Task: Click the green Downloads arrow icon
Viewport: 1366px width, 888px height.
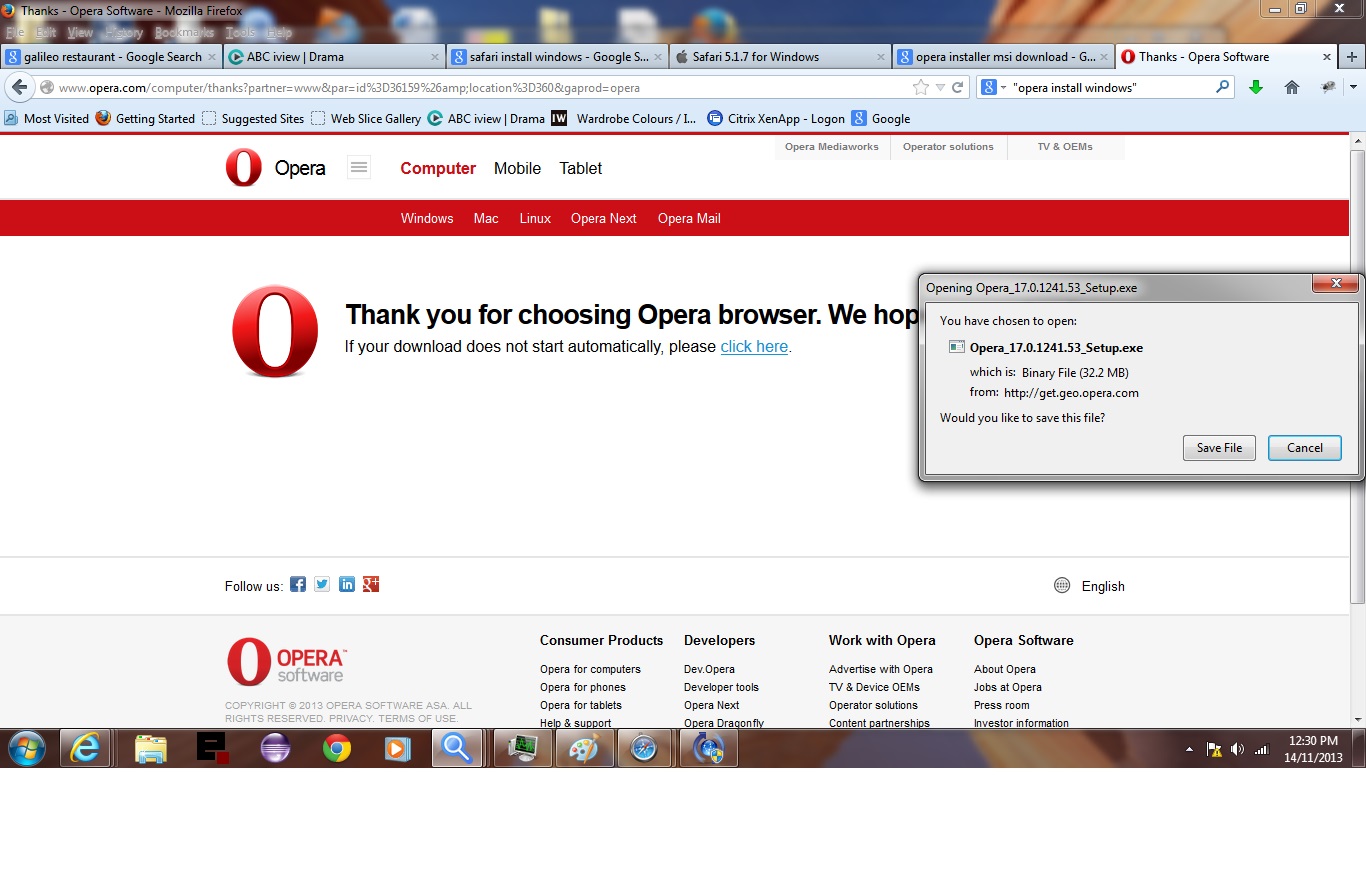Action: [1256, 87]
